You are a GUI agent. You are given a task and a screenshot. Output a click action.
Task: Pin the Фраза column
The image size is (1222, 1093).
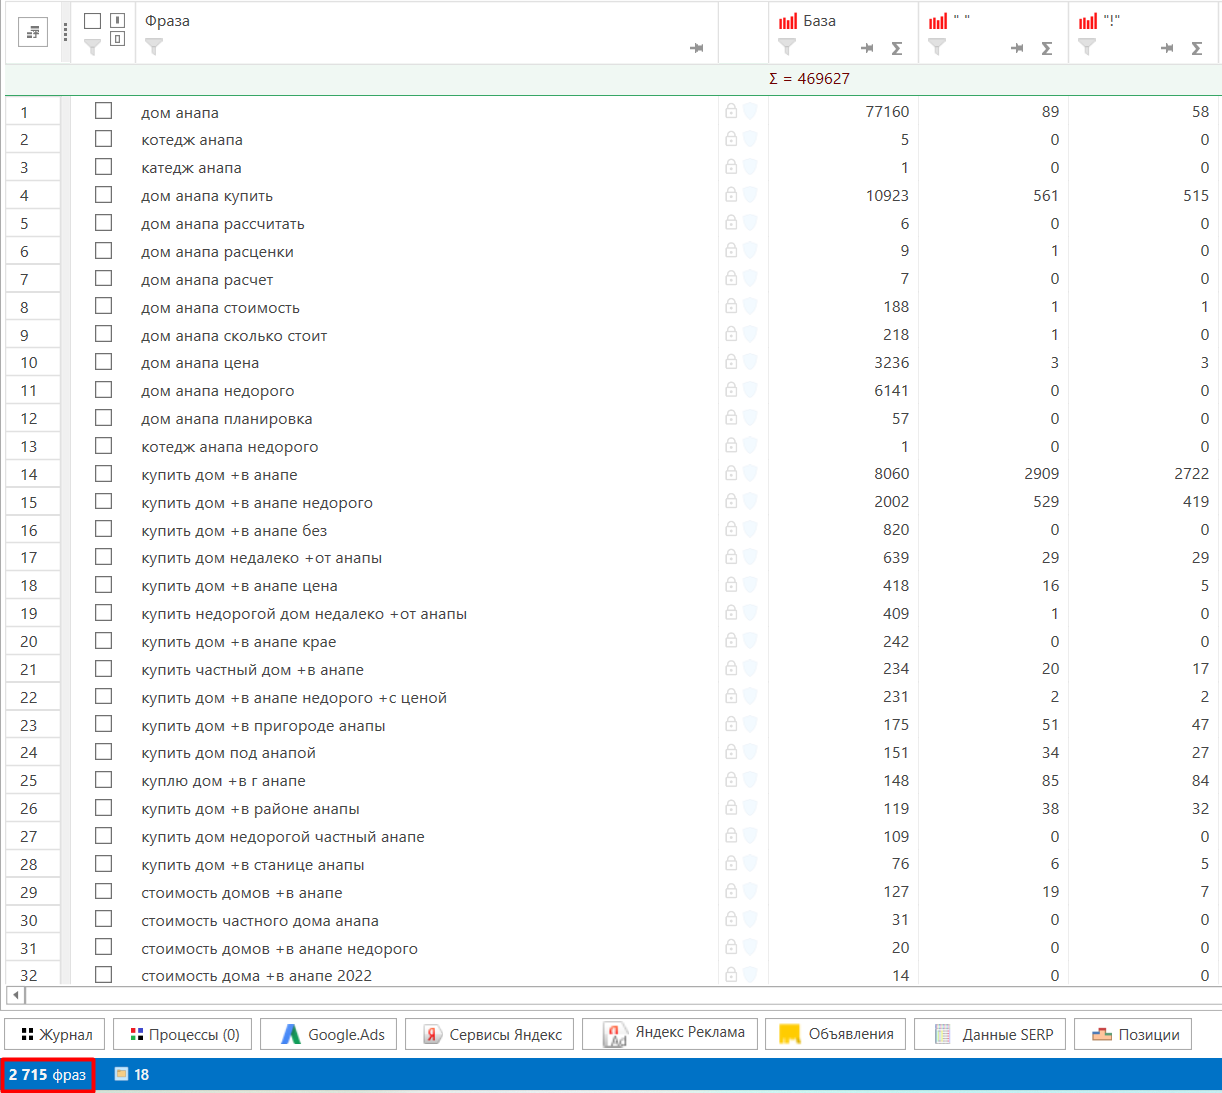697,48
